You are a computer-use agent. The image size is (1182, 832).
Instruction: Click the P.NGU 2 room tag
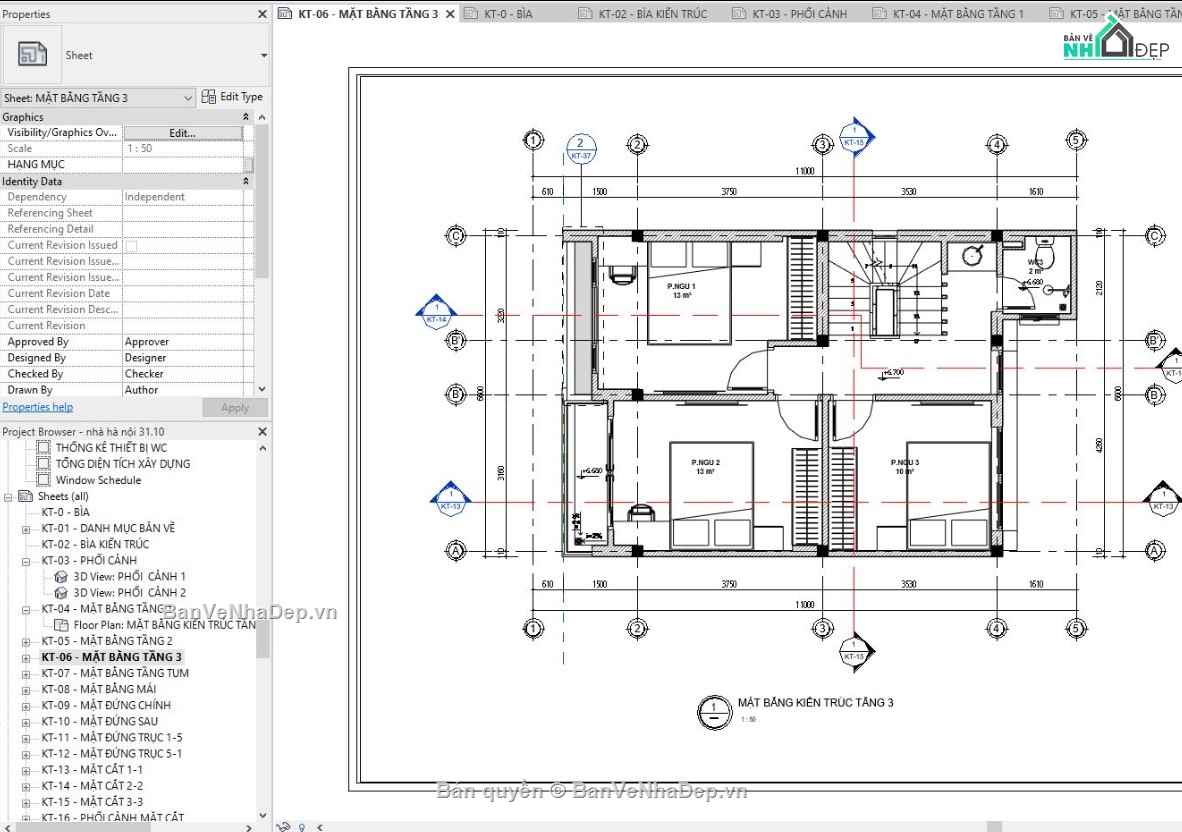pyautogui.click(x=706, y=466)
